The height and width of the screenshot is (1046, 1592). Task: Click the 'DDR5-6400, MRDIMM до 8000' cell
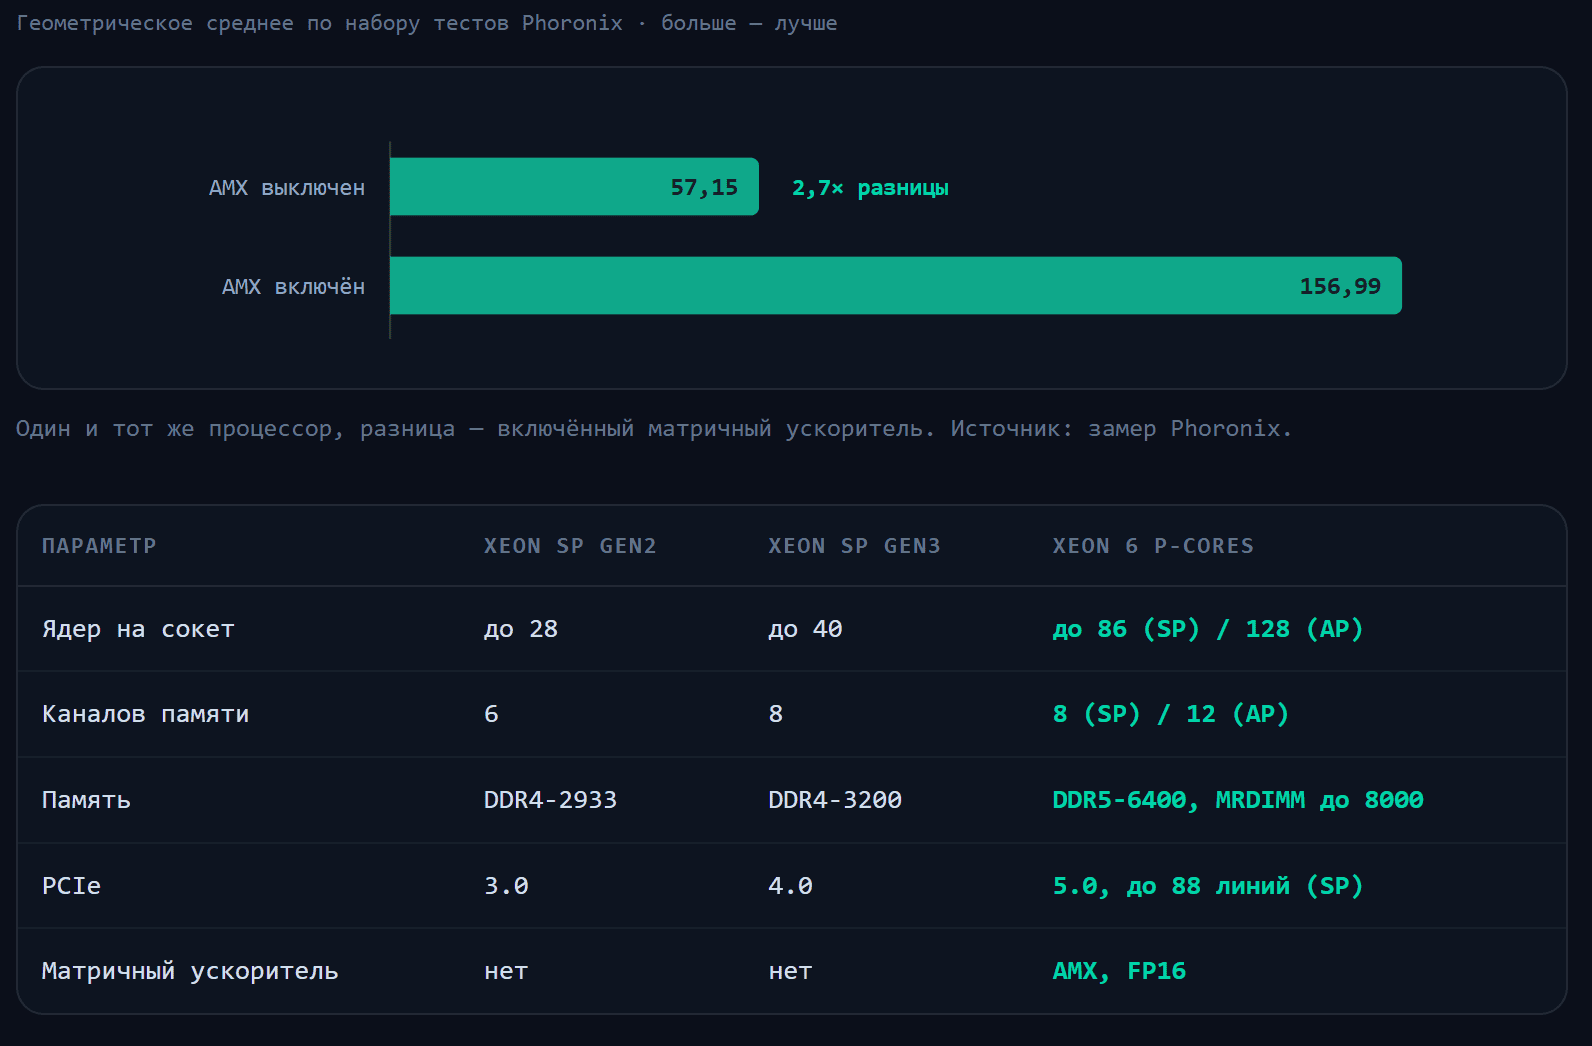click(1238, 800)
